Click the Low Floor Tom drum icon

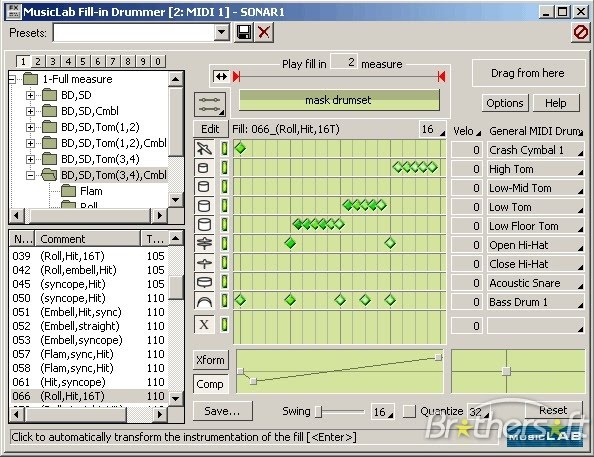point(204,224)
